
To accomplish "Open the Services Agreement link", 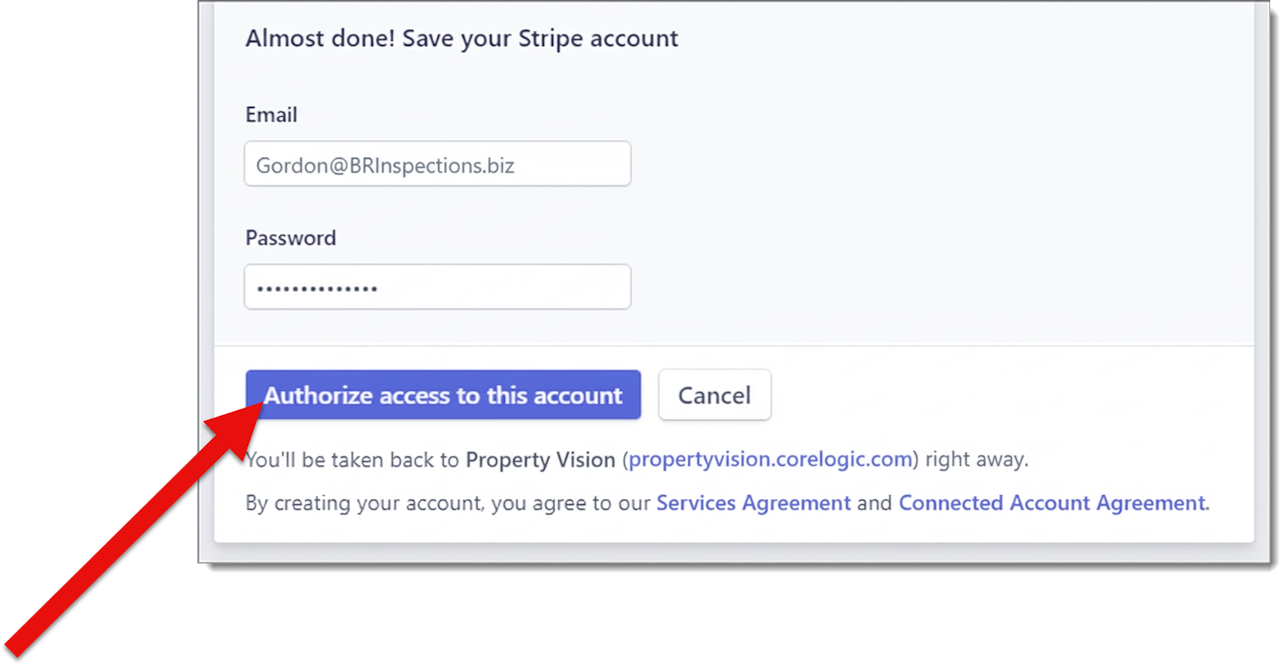I will (753, 503).
